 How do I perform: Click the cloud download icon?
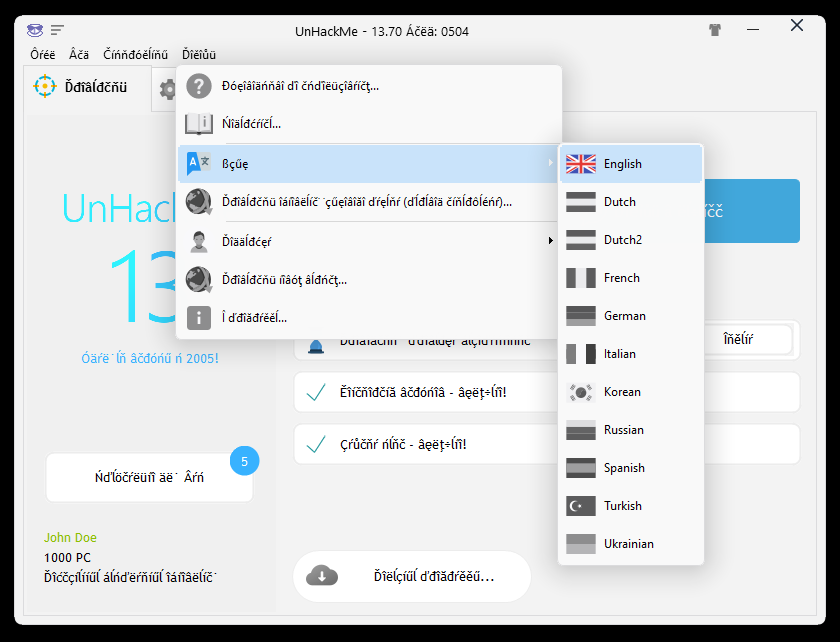[x=321, y=577]
